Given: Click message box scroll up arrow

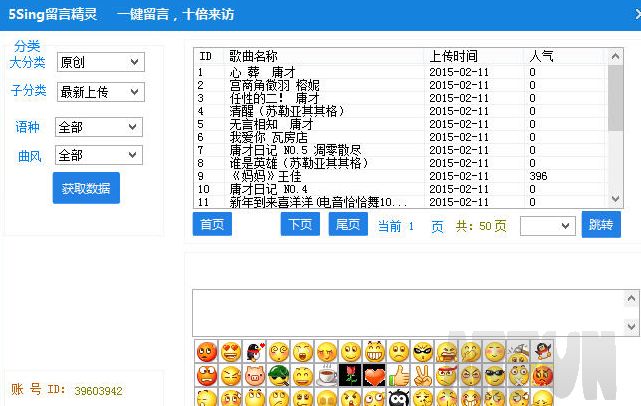Looking at the screenshot, I should point(631,298).
